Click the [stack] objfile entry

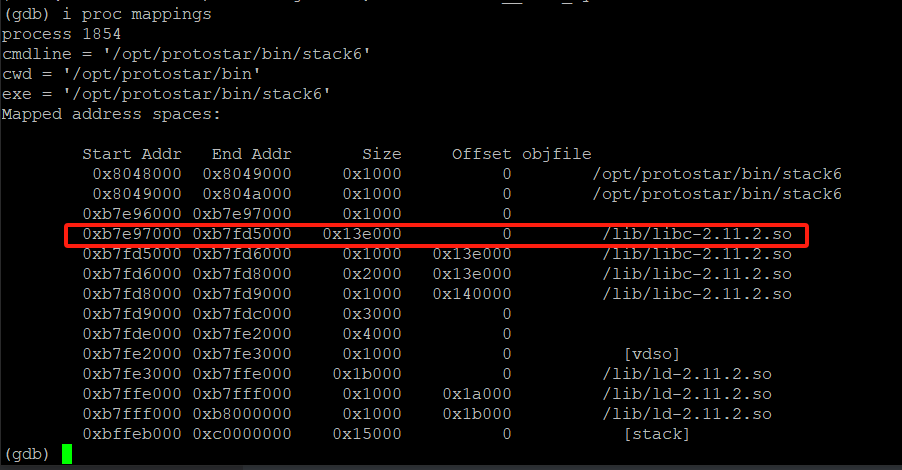tap(656, 434)
